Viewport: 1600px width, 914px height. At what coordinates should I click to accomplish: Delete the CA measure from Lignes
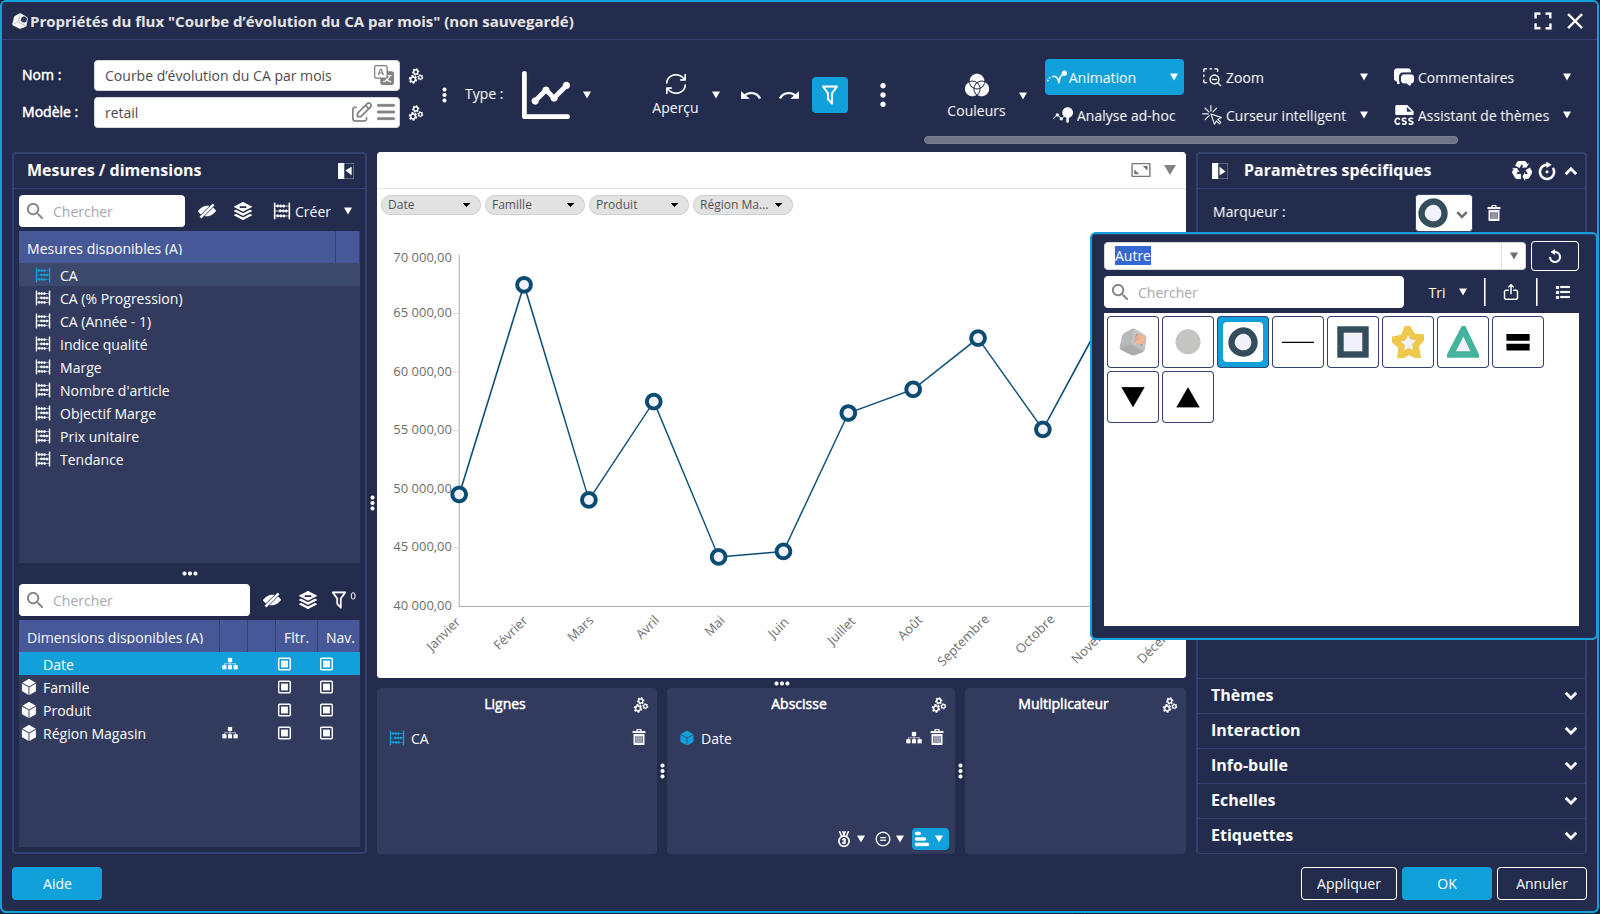[x=639, y=738]
